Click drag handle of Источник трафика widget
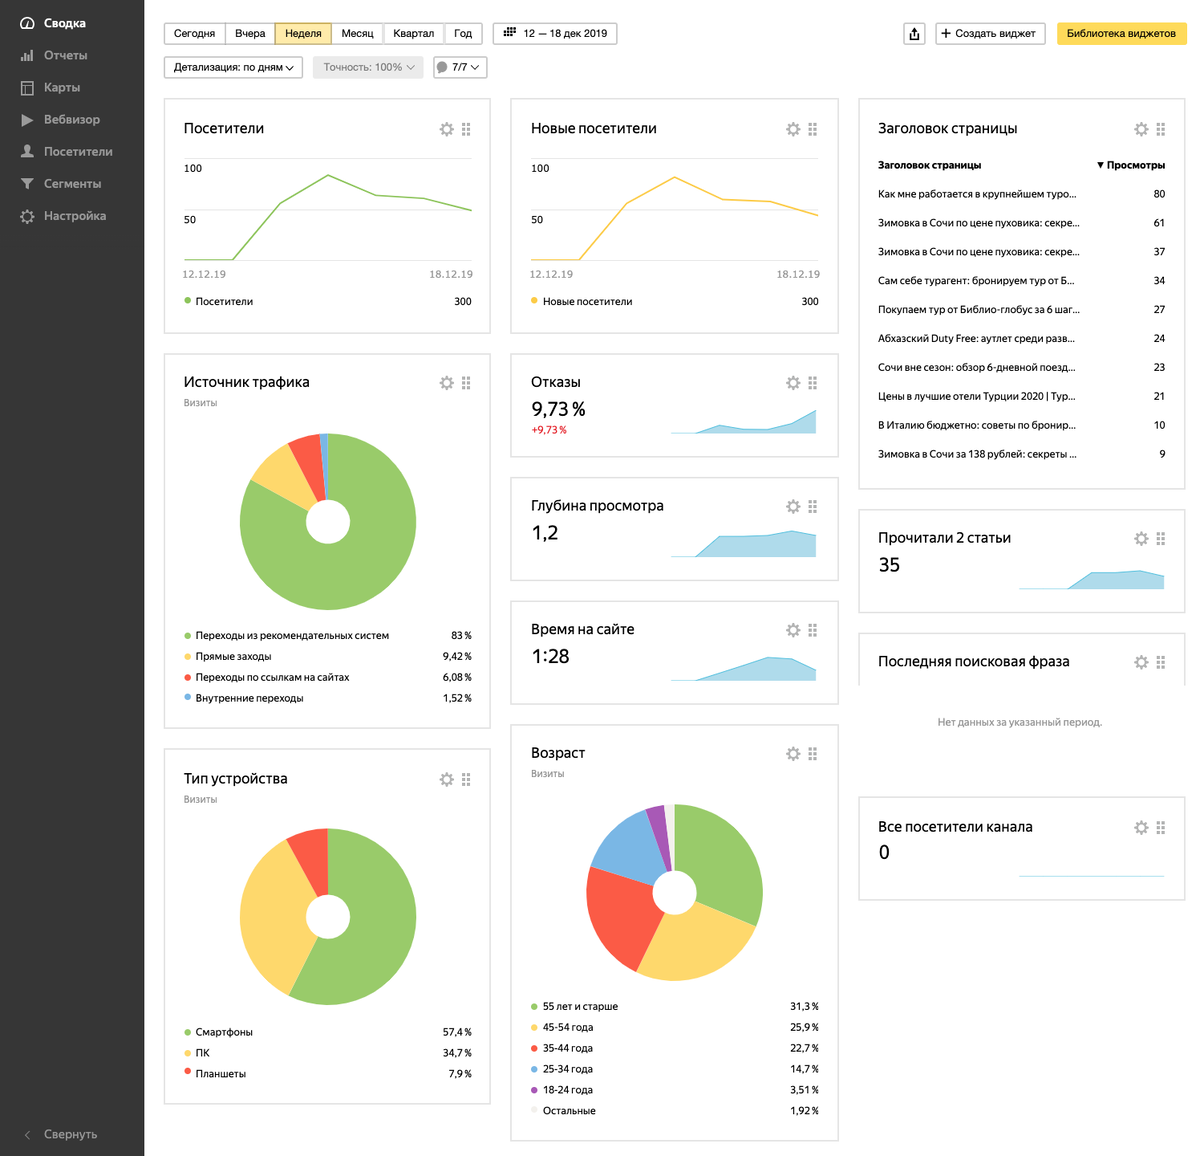This screenshot has width=1200, height=1156. click(x=466, y=383)
